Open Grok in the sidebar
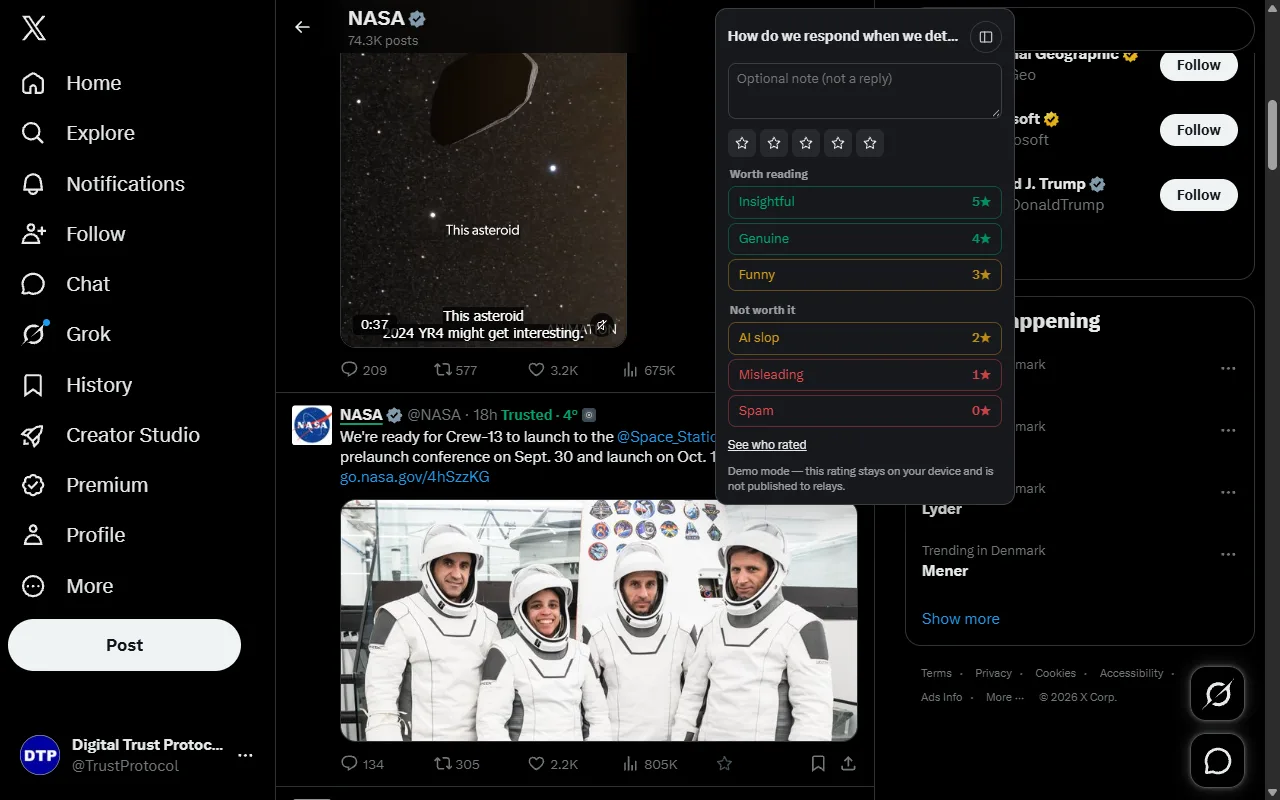Image resolution: width=1280 pixels, height=800 pixels. point(66,334)
